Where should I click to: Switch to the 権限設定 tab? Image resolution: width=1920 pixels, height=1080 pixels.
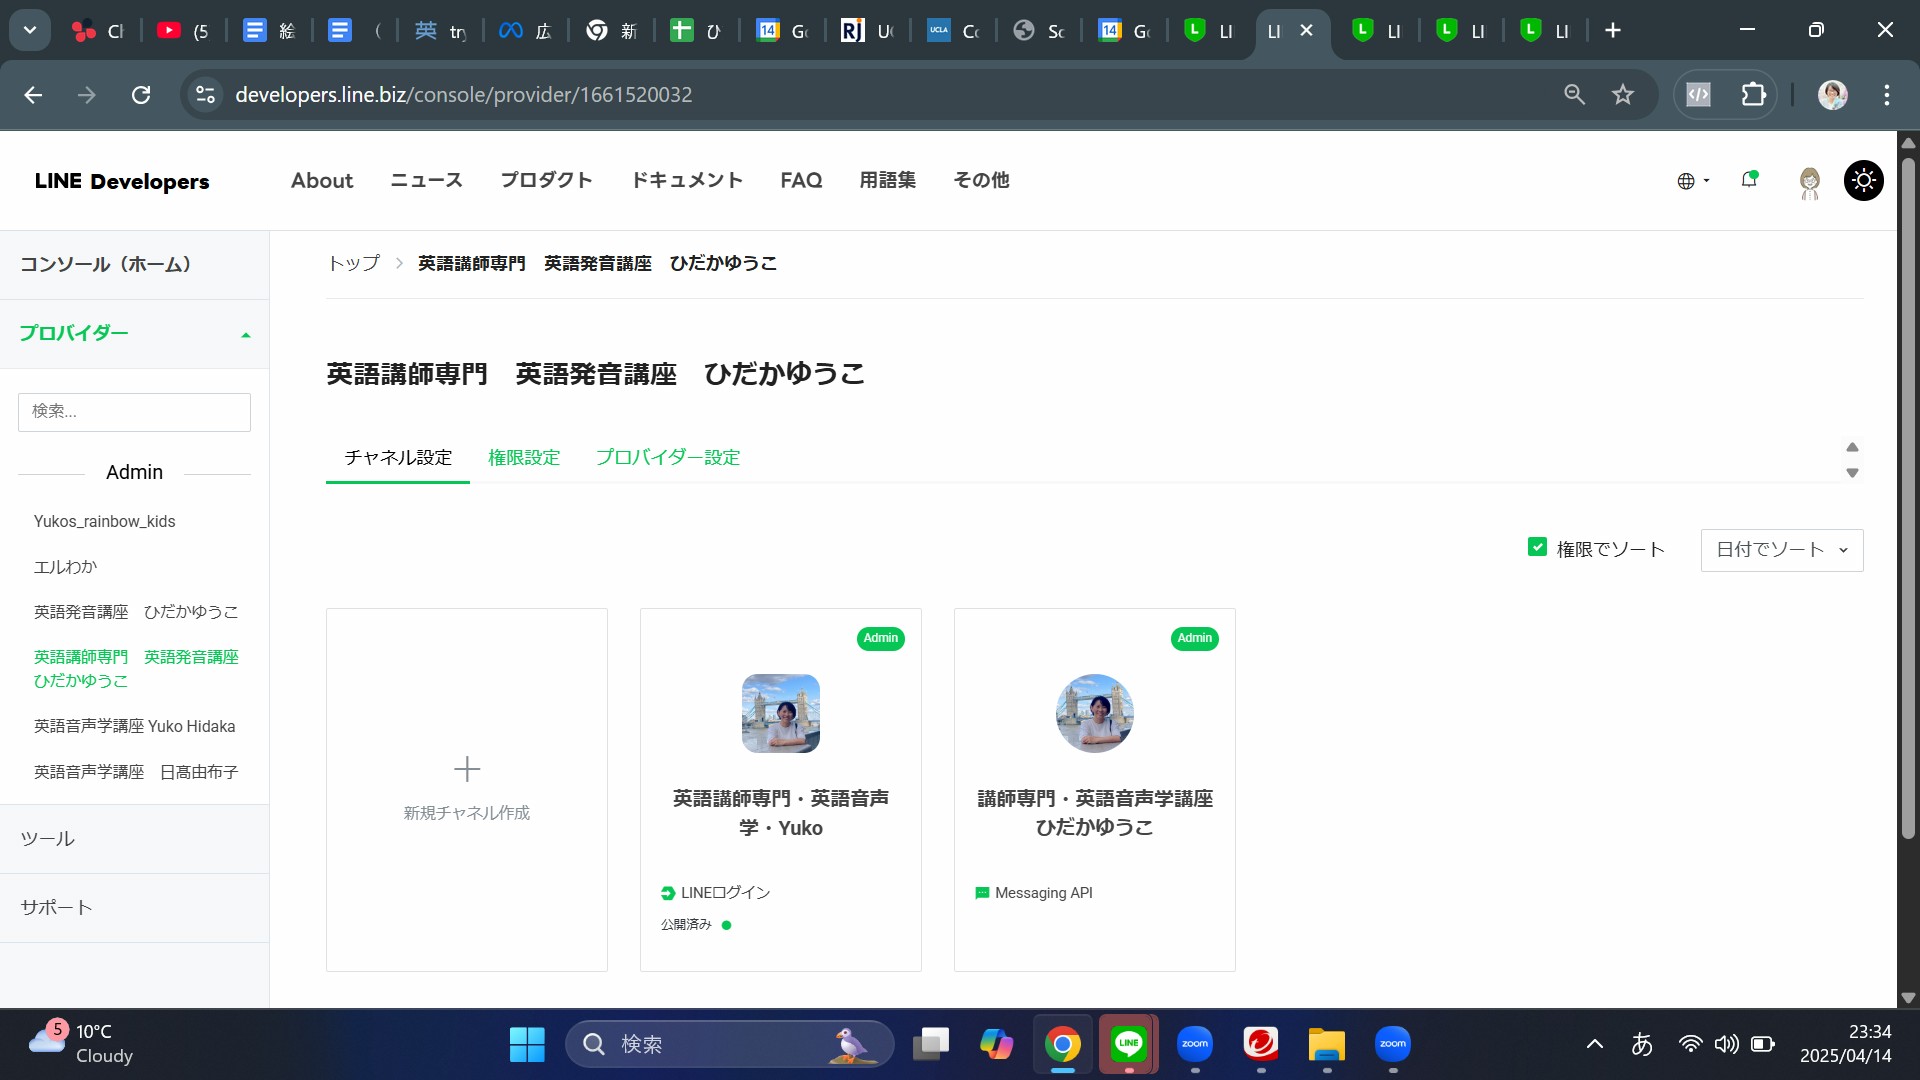click(x=524, y=458)
